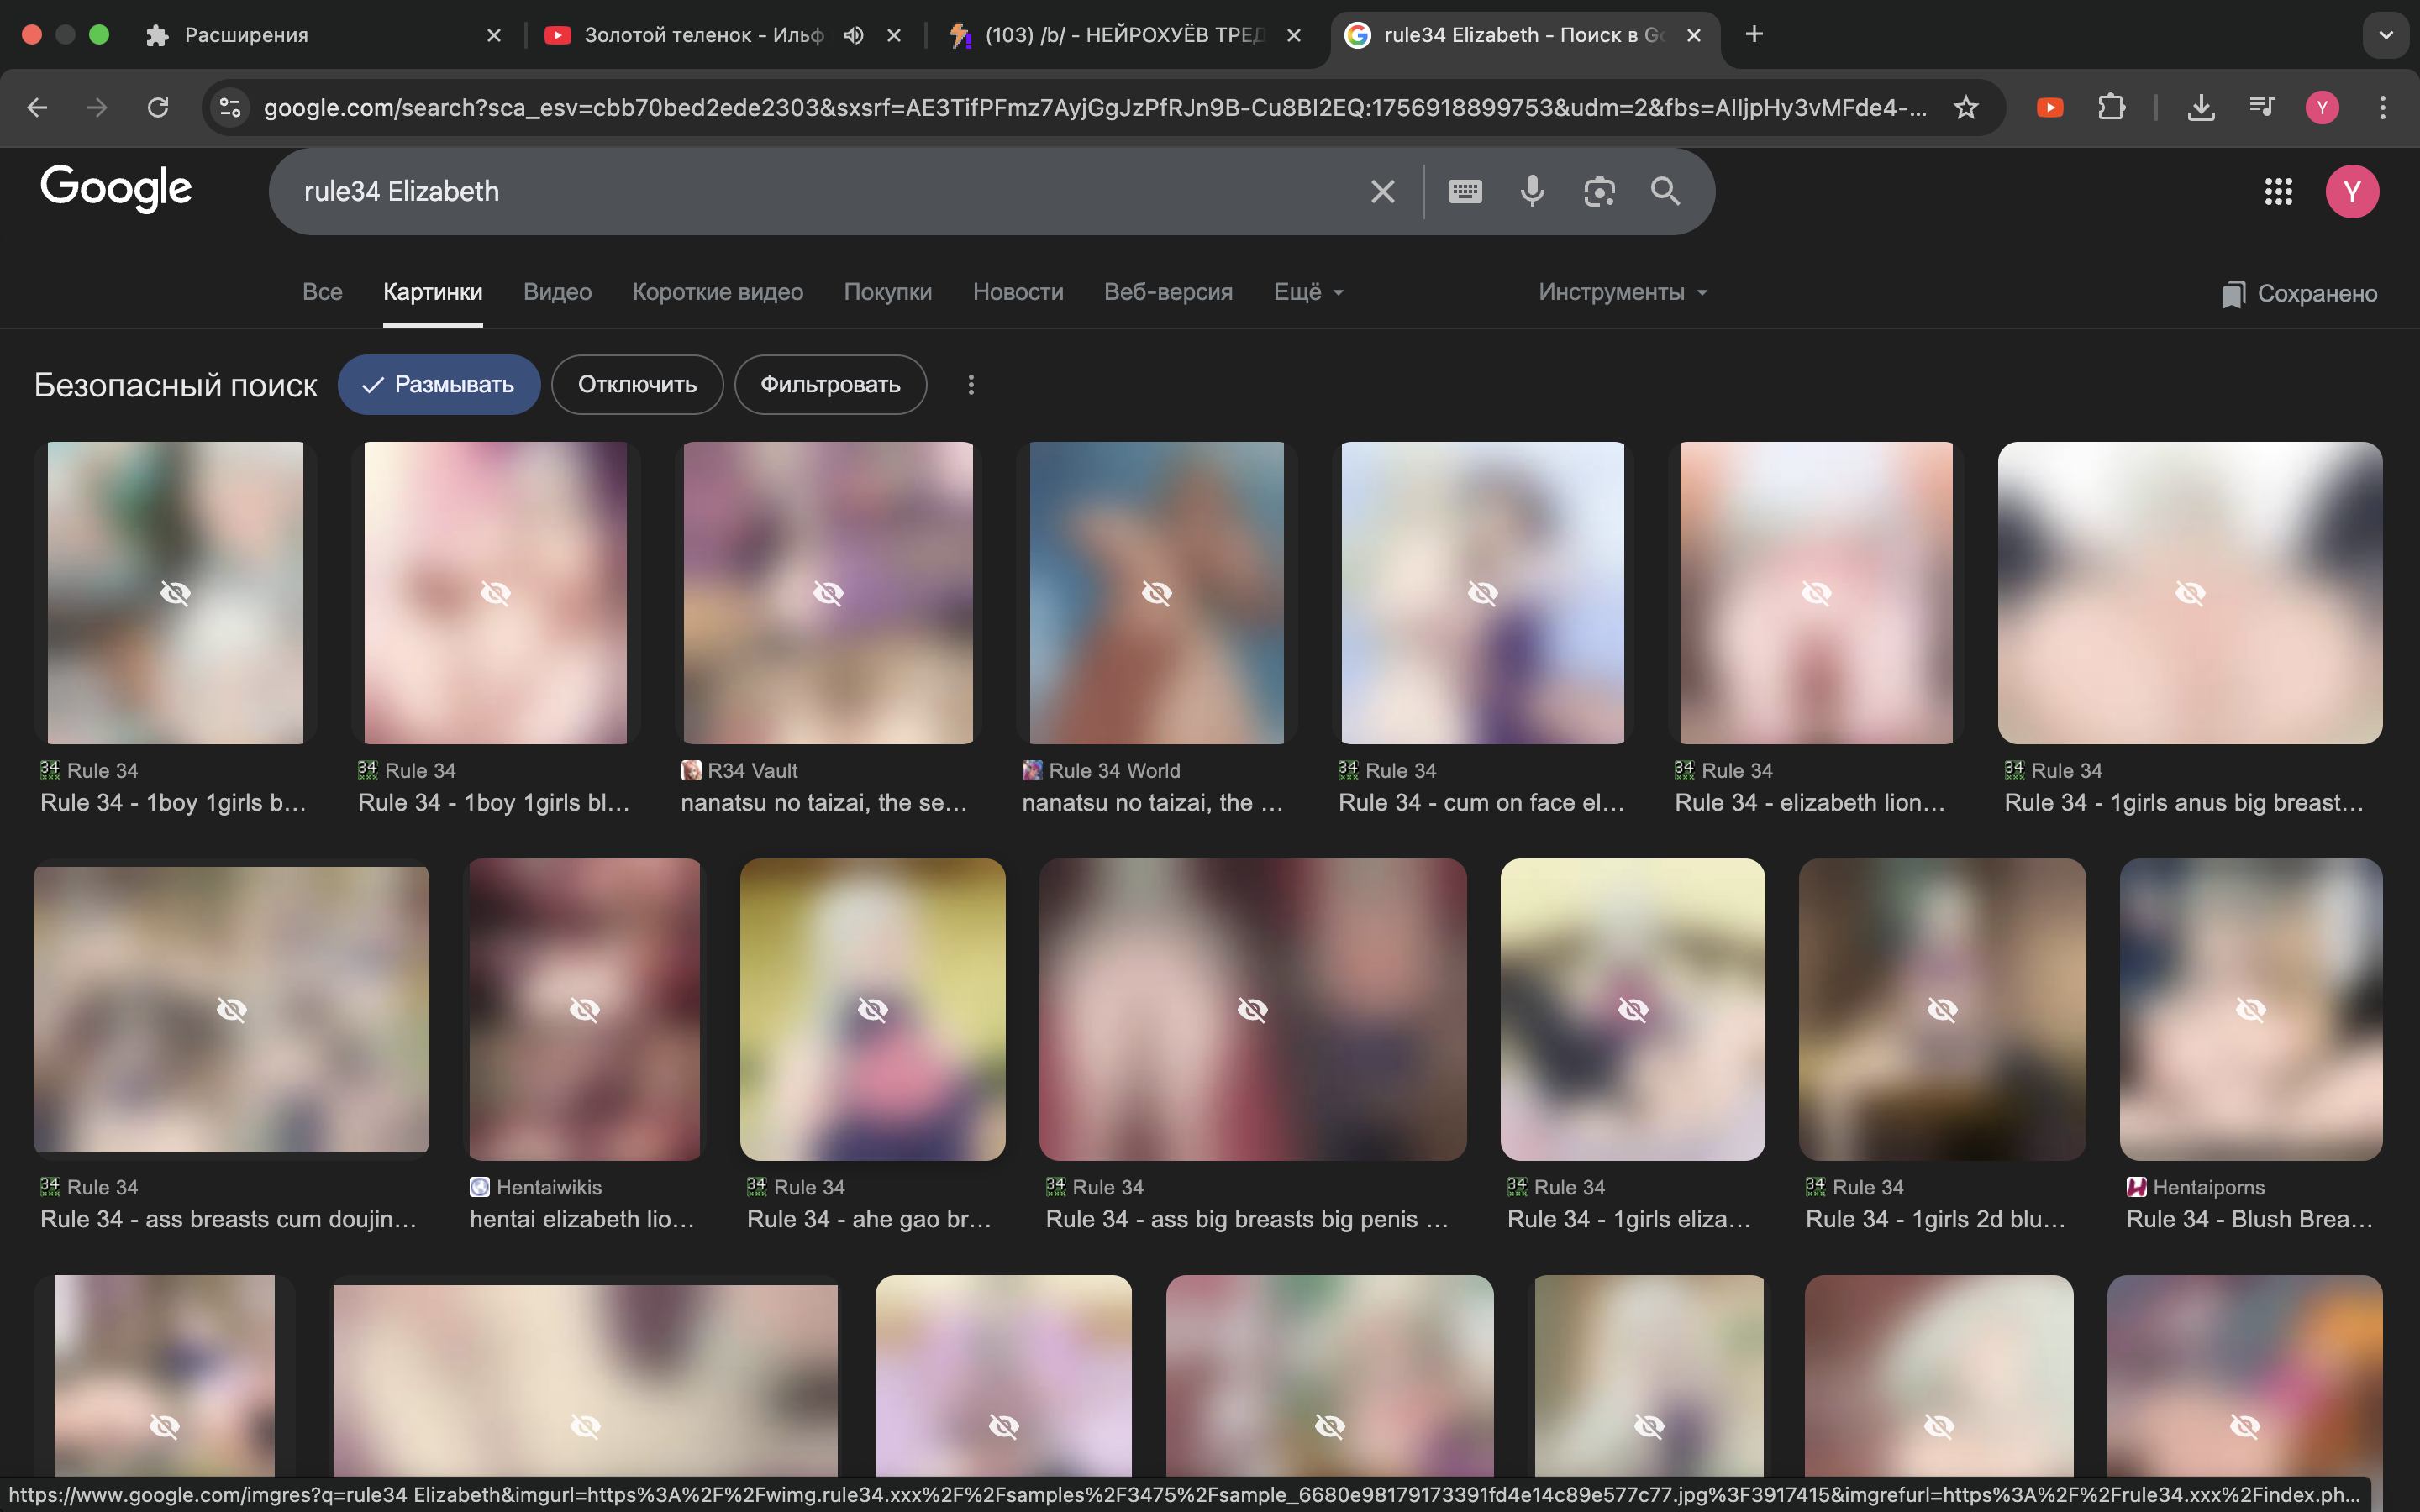Expand the Инструменты dropdown
2420x1512 pixels.
1623,292
